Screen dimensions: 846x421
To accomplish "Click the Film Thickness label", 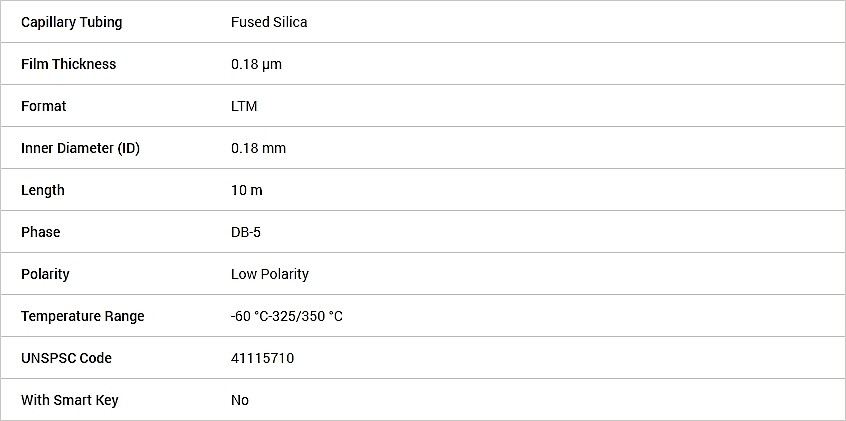I will click(x=69, y=64).
